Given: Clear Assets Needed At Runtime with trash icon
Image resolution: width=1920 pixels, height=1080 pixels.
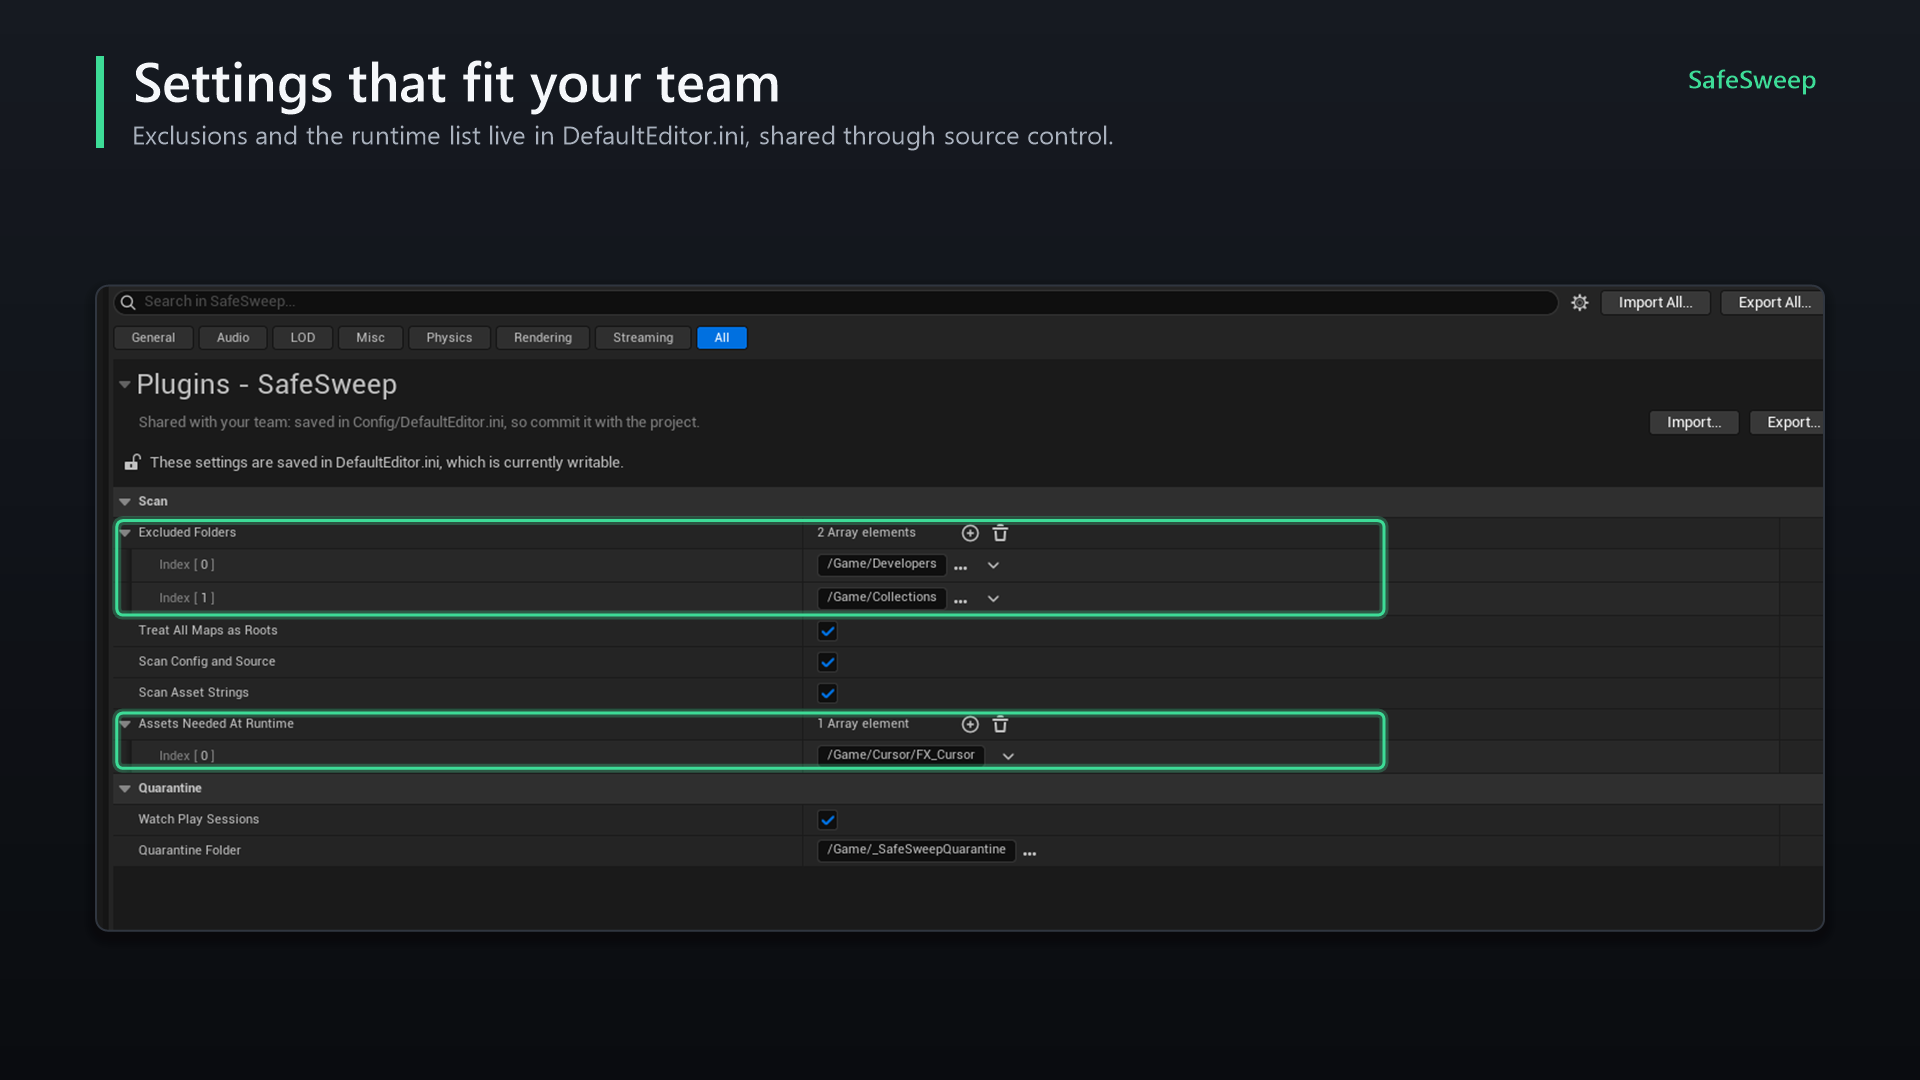Looking at the screenshot, I should coord(1000,724).
